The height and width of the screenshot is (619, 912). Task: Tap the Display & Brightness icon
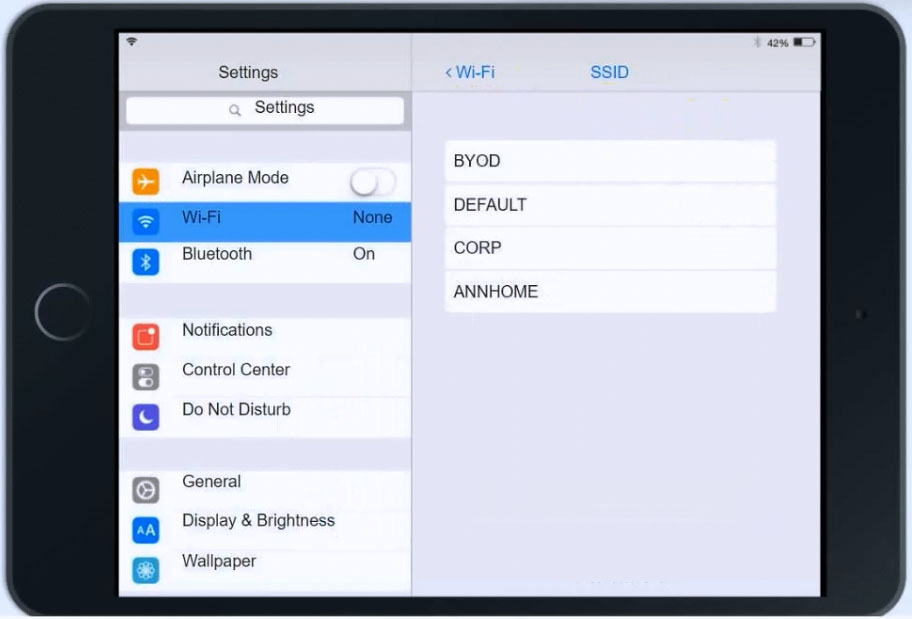click(146, 530)
